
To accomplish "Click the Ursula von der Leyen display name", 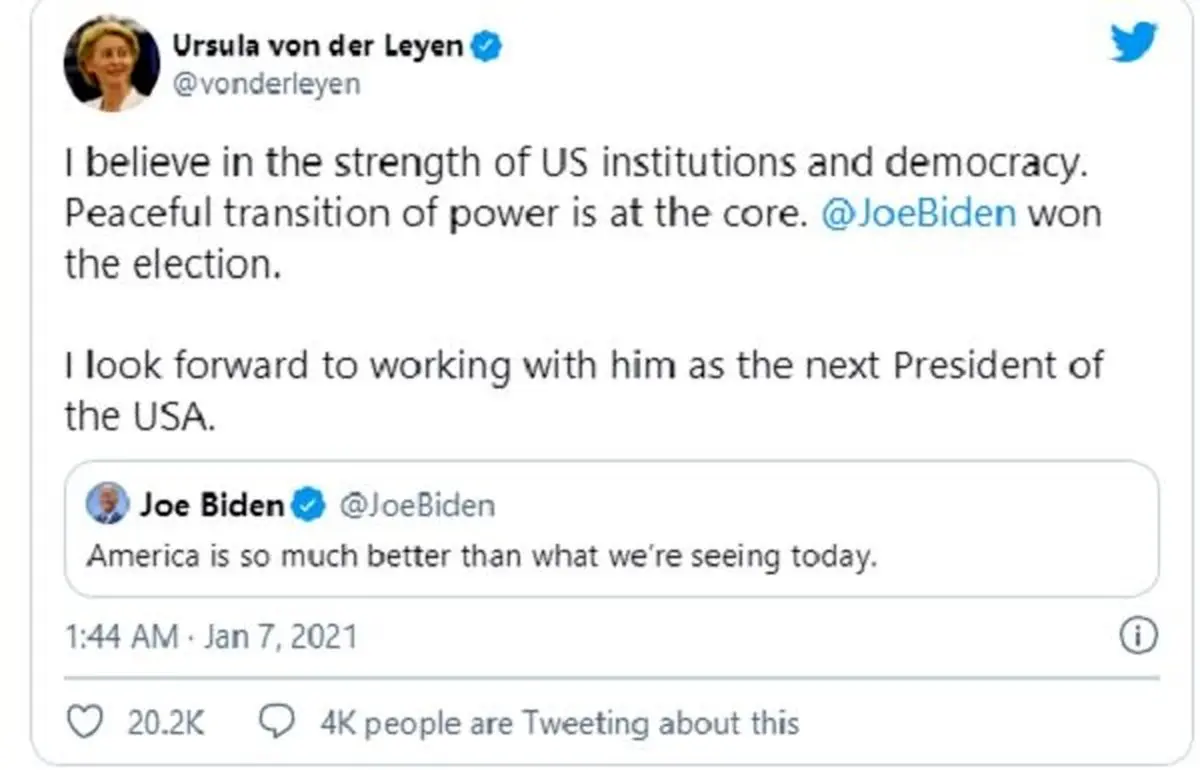I will [x=320, y=45].
